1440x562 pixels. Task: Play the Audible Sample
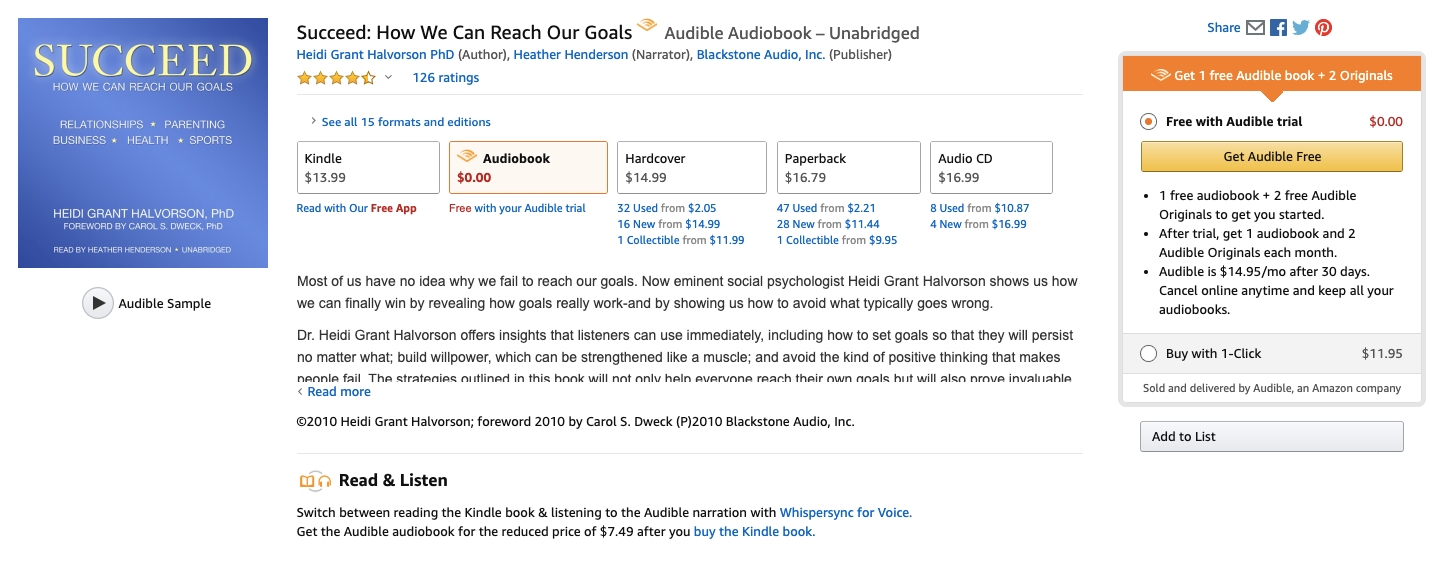[97, 303]
